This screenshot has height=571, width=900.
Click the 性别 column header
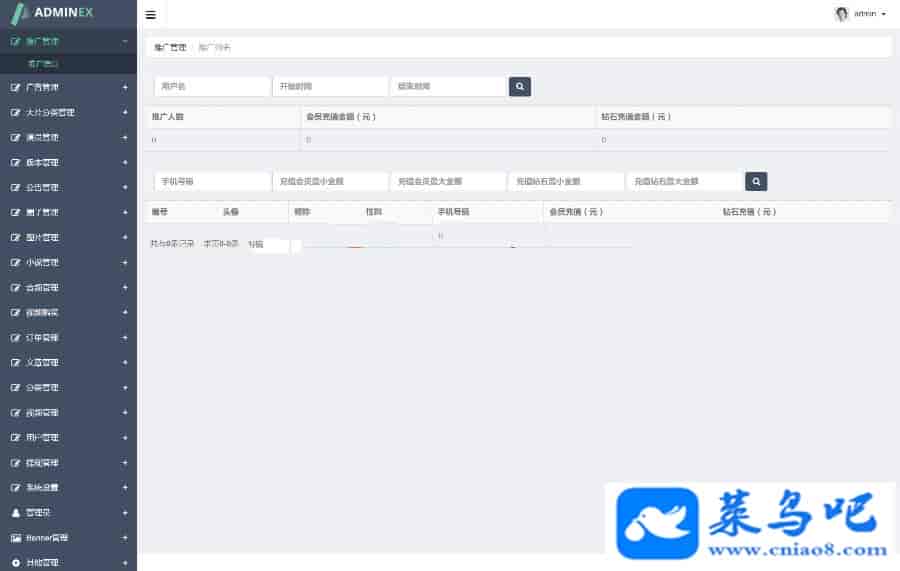point(374,212)
